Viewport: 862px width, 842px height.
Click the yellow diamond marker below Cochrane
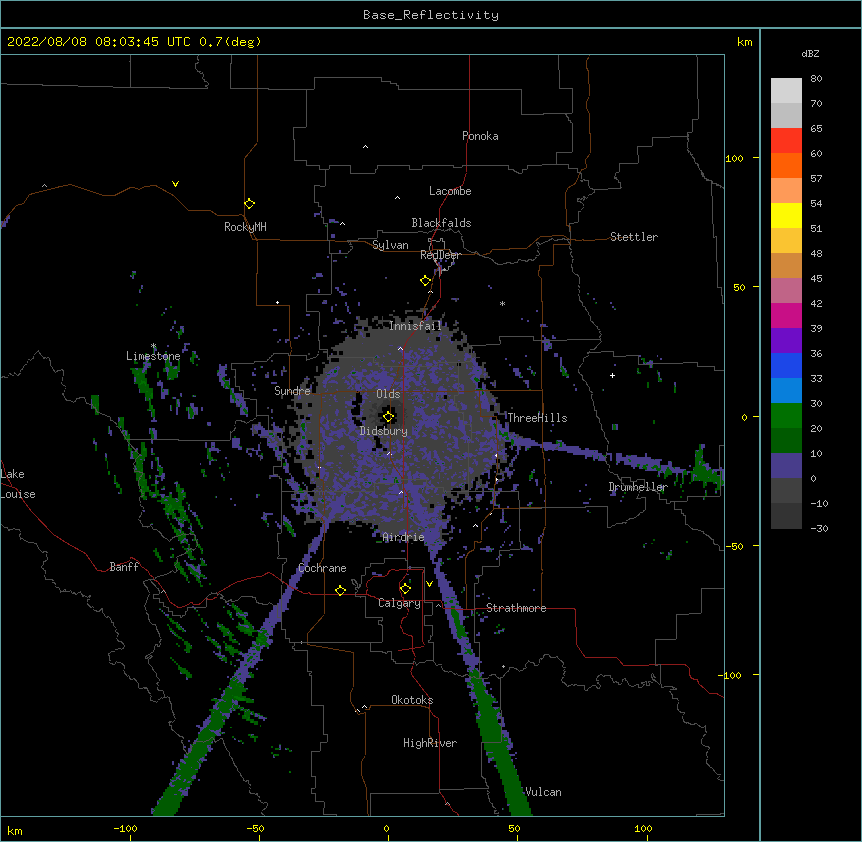tap(340, 590)
